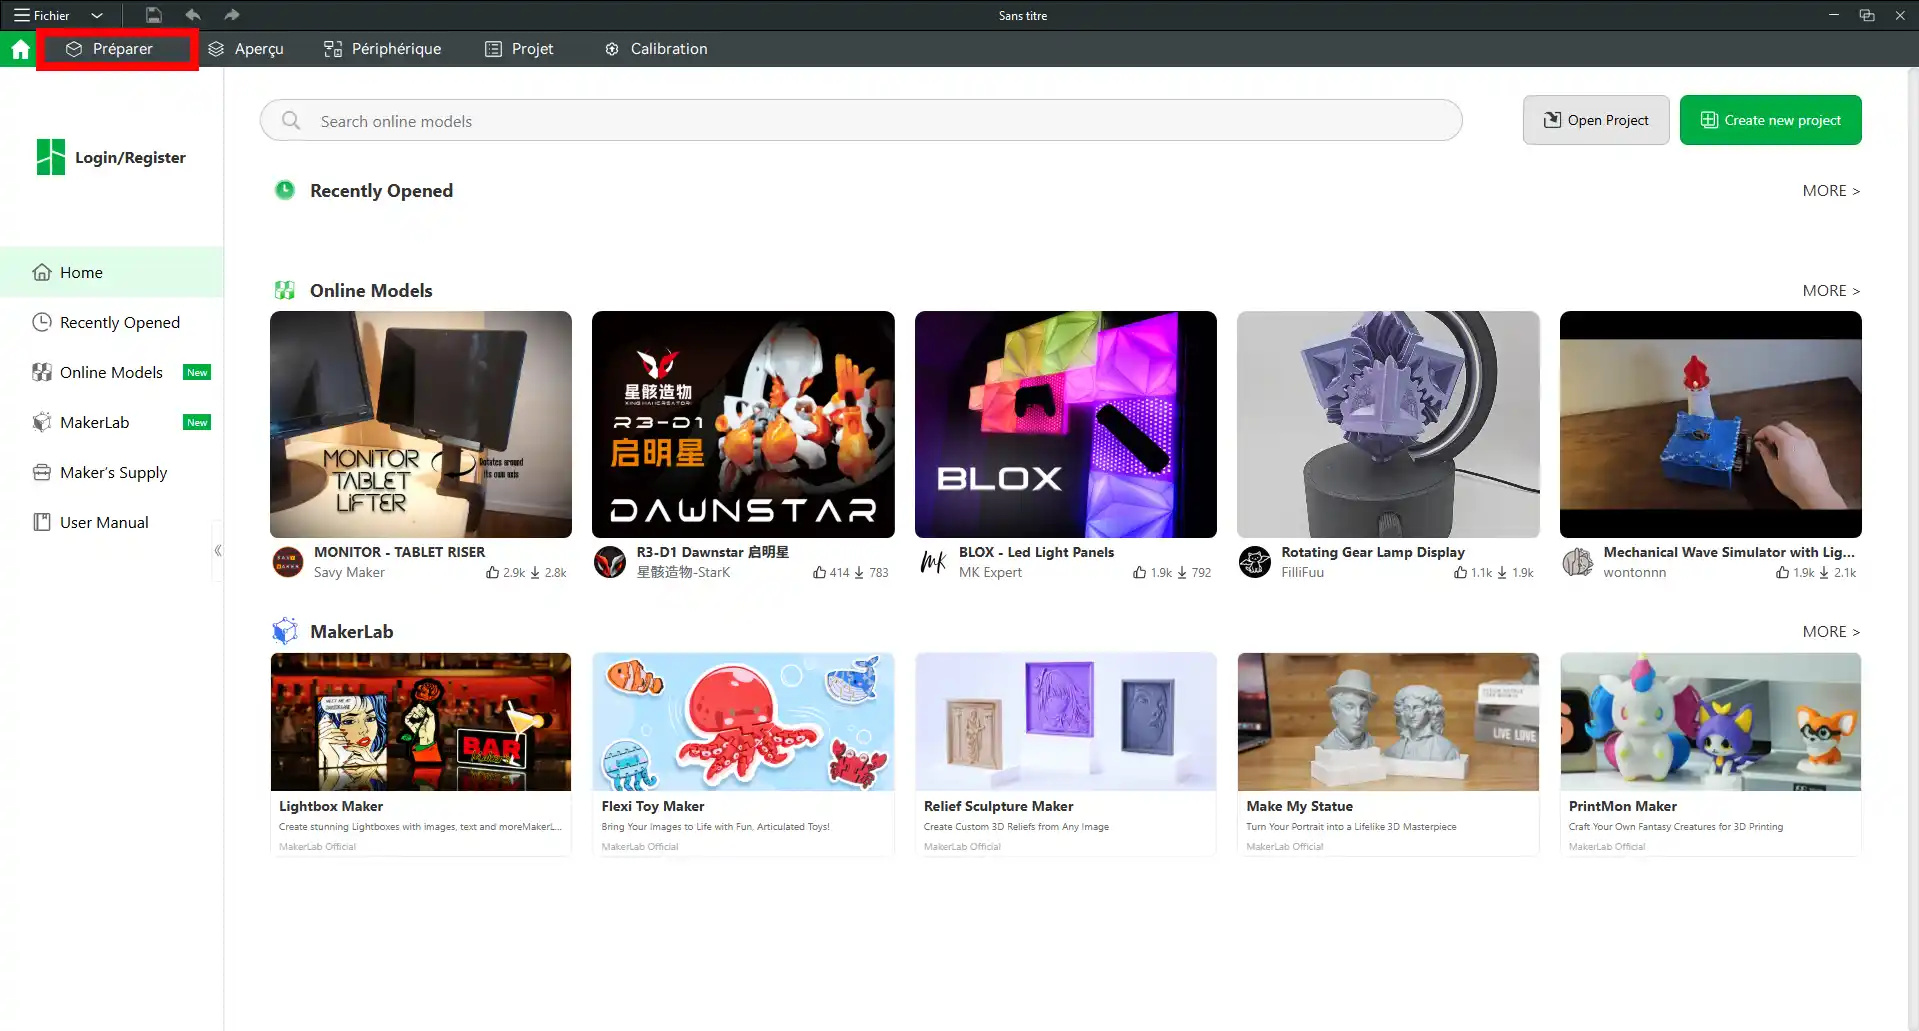The image size is (1919, 1031).
Task: Open the Projet tab
Action: click(x=519, y=49)
